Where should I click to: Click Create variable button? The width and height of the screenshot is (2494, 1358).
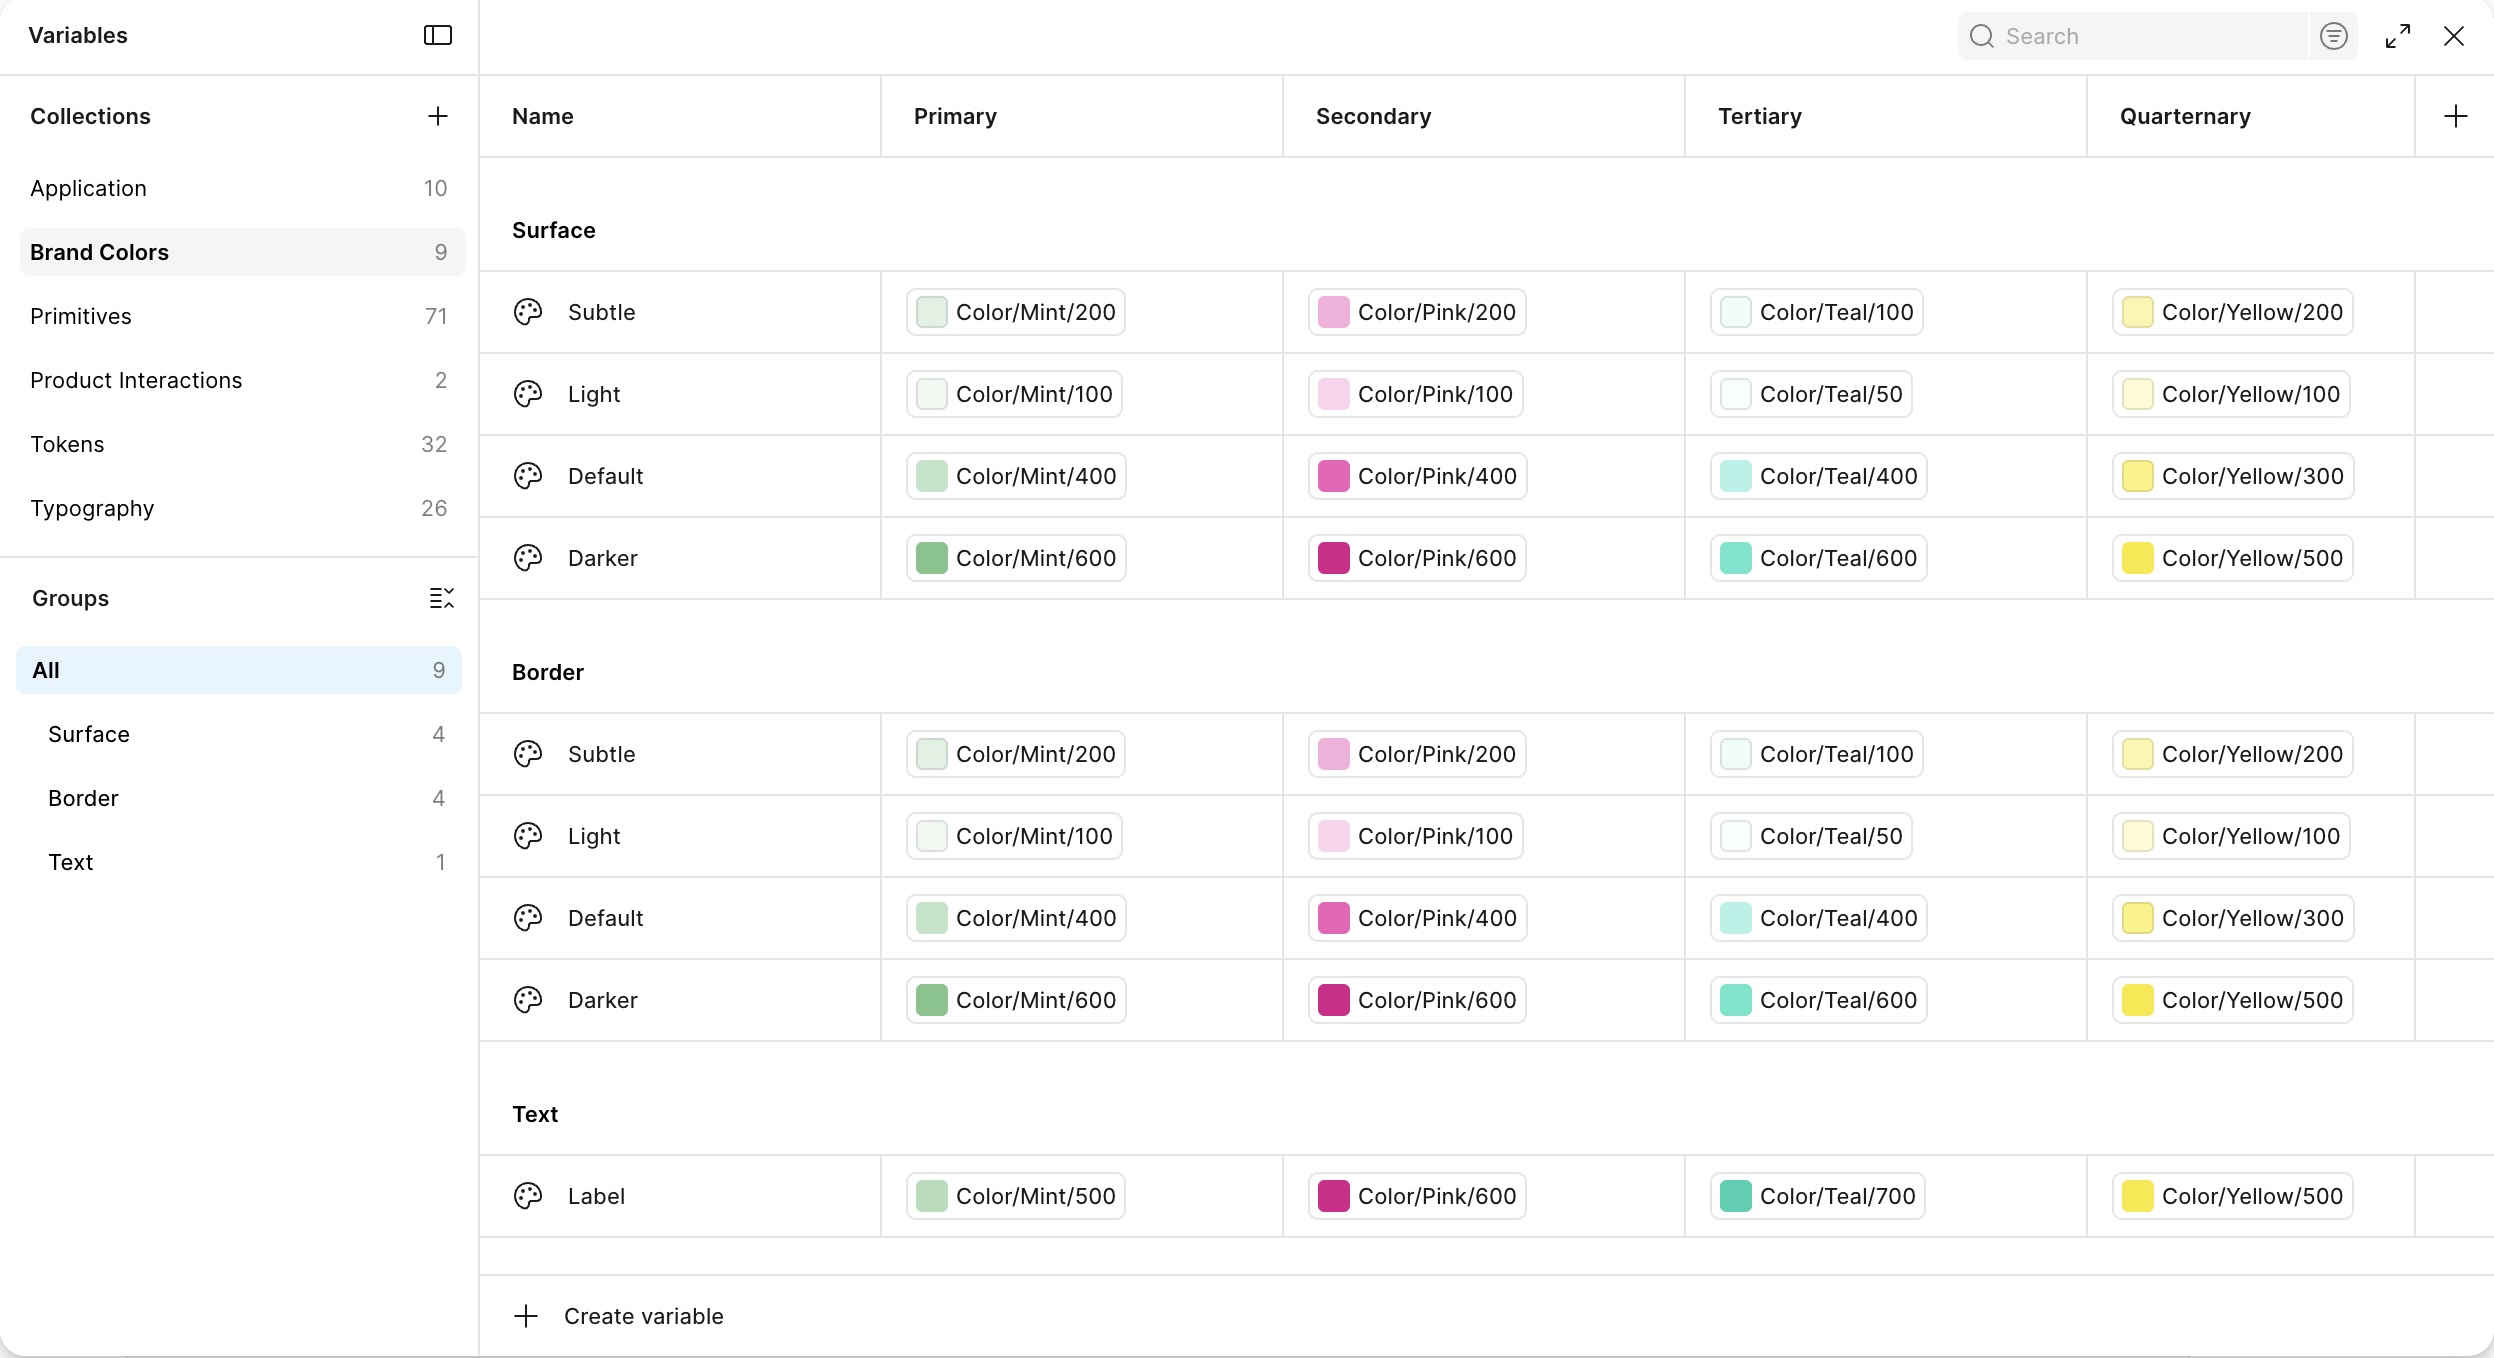(619, 1316)
